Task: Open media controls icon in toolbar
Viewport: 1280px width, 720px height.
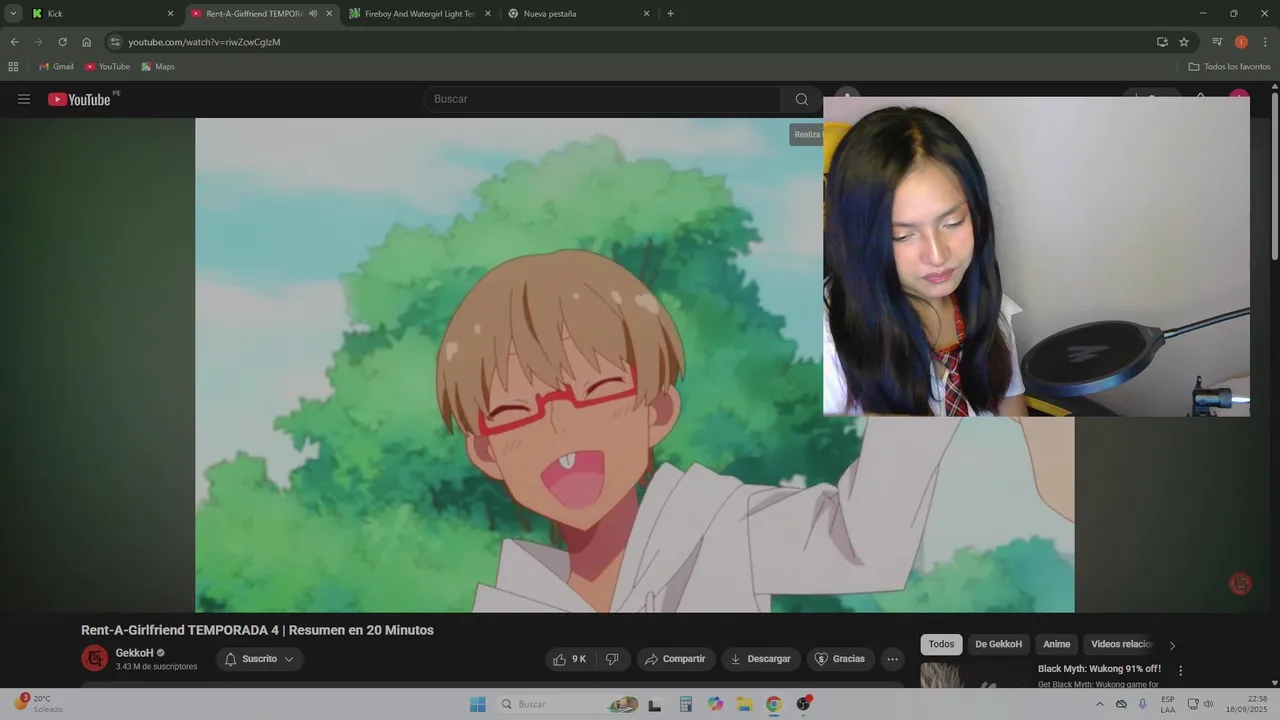Action: coord(1217,42)
